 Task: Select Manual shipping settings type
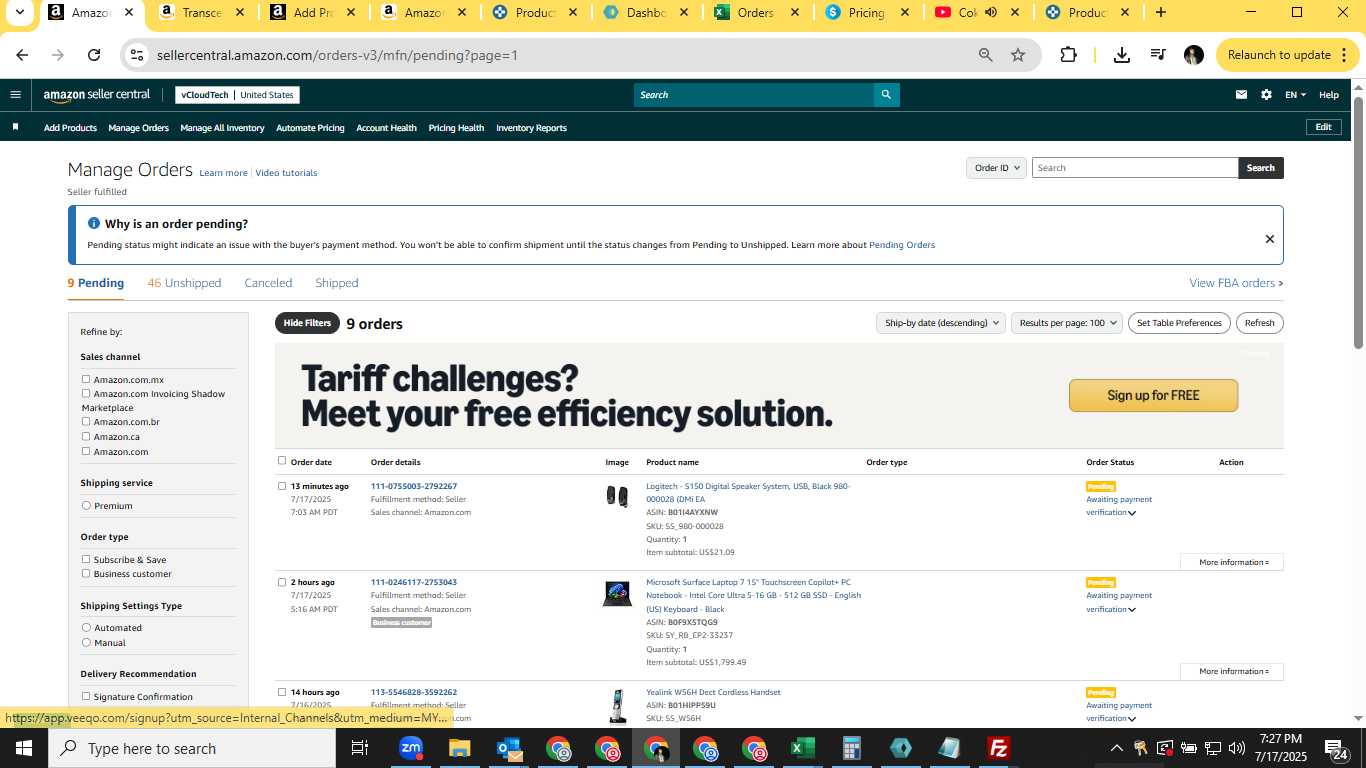86,642
